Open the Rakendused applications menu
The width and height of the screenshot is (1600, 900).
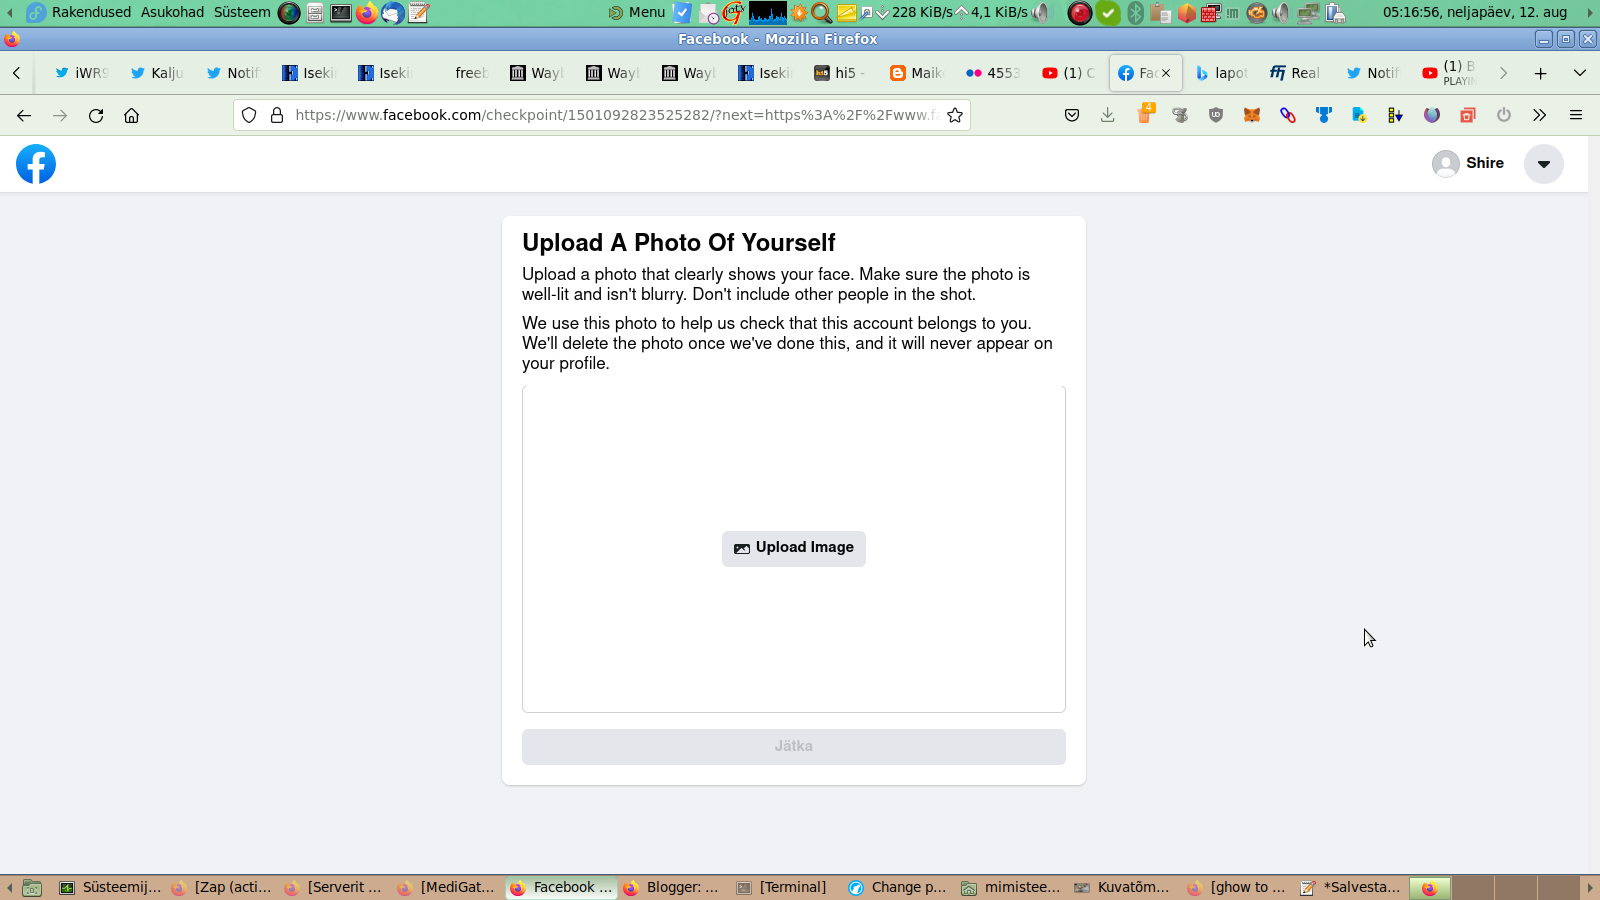(80, 12)
